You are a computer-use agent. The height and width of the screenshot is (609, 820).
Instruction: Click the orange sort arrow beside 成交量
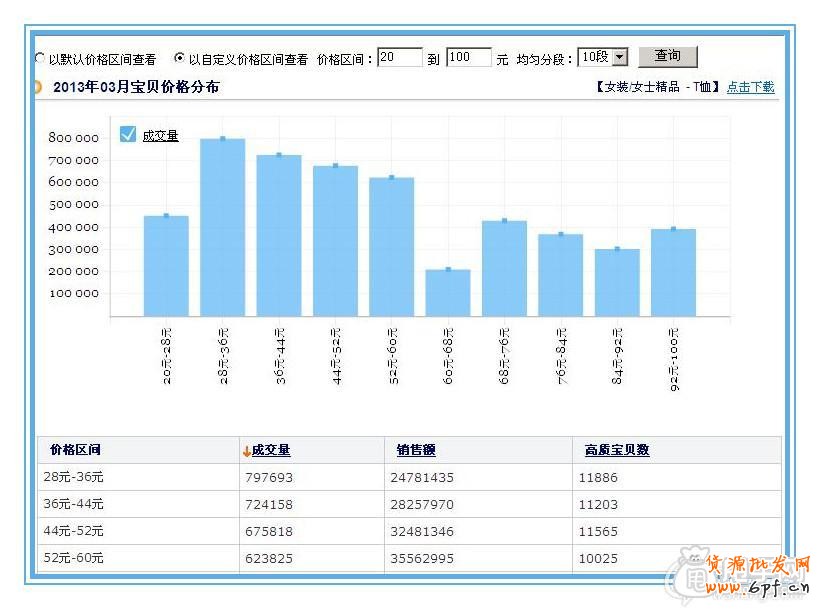[x=246, y=451]
